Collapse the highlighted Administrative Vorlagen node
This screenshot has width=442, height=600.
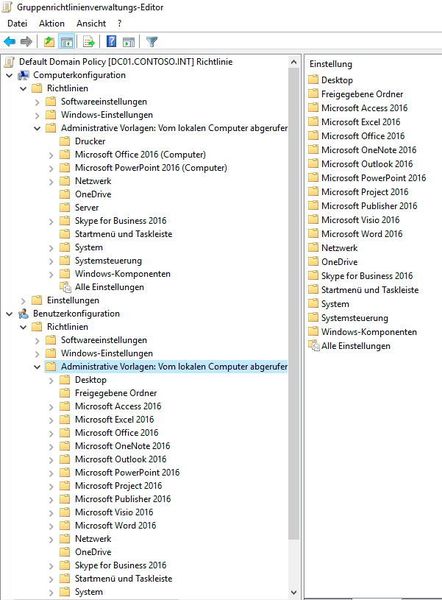37,367
